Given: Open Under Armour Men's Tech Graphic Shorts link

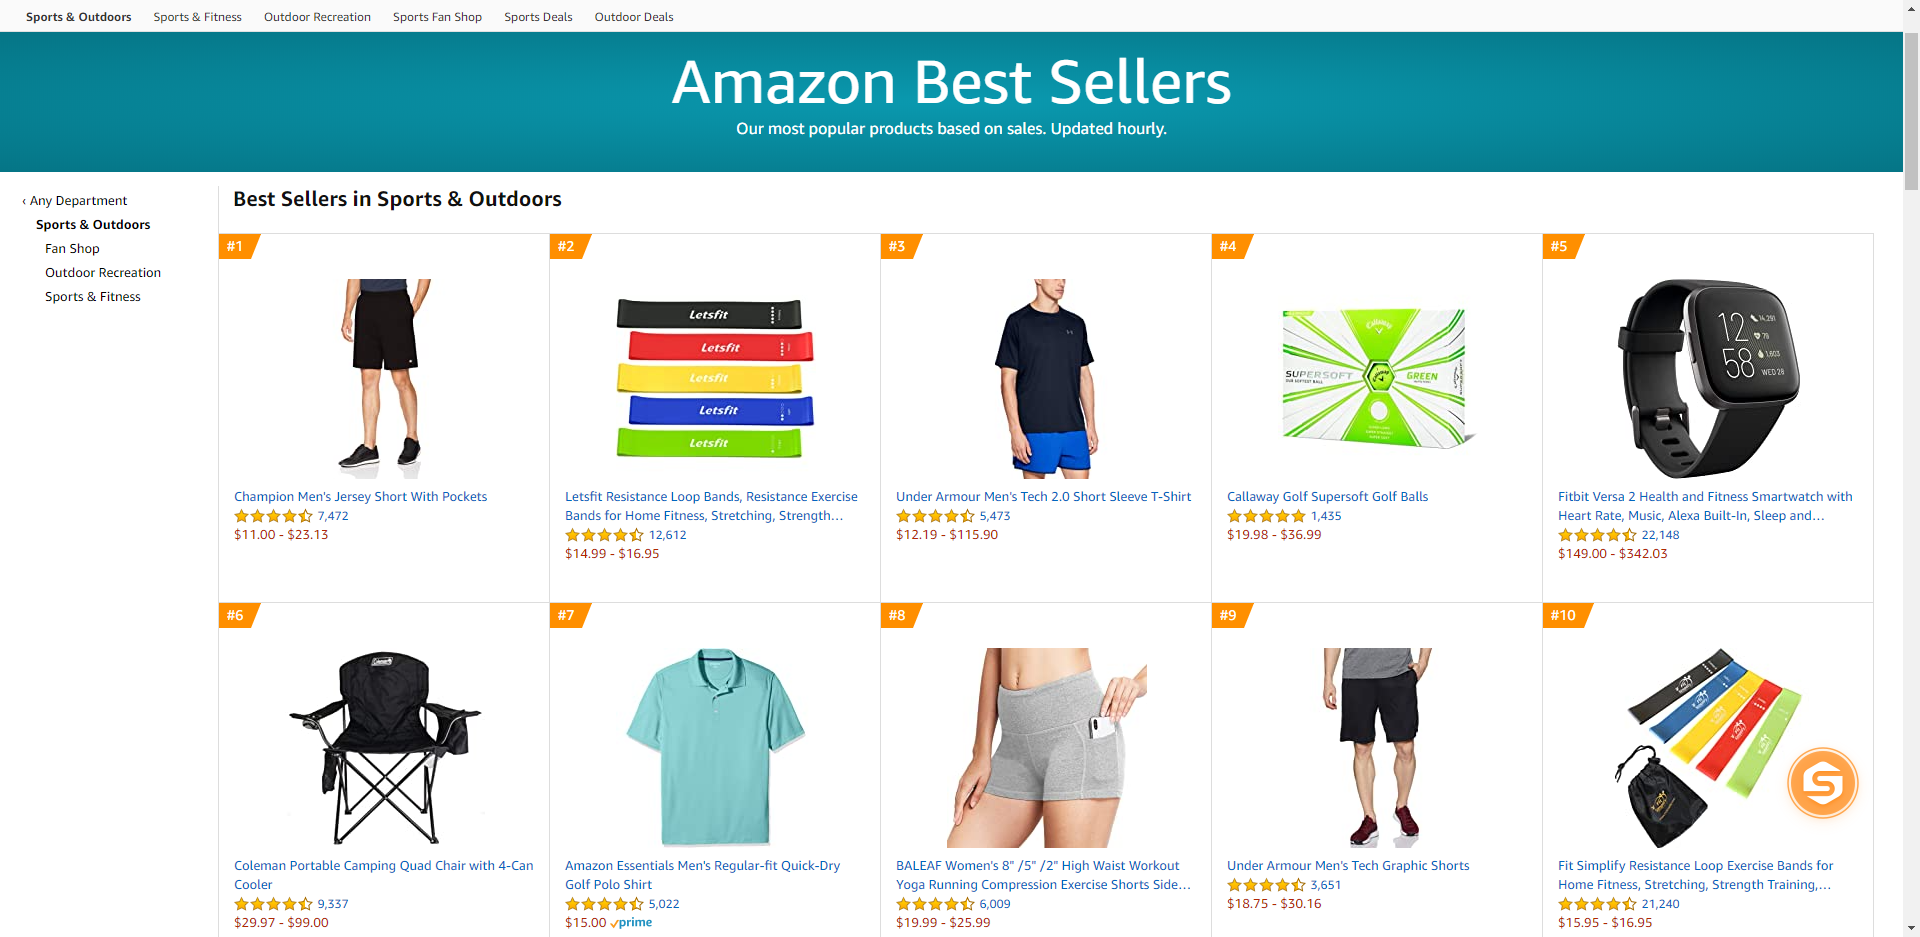Looking at the screenshot, I should pyautogui.click(x=1348, y=866).
